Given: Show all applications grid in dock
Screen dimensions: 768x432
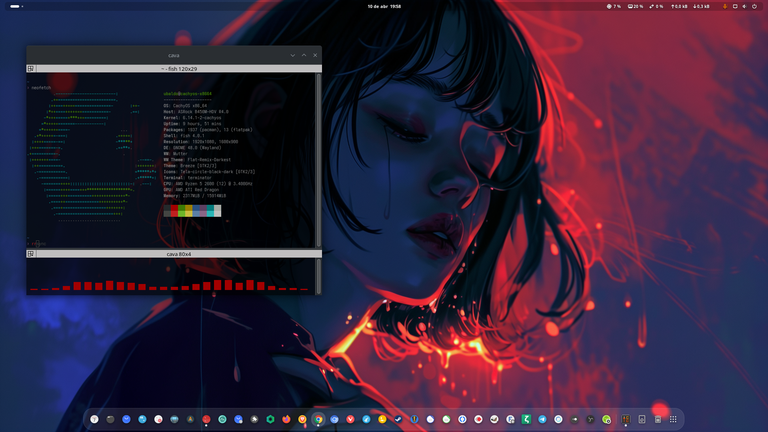Looking at the screenshot, I should click(x=673, y=419).
